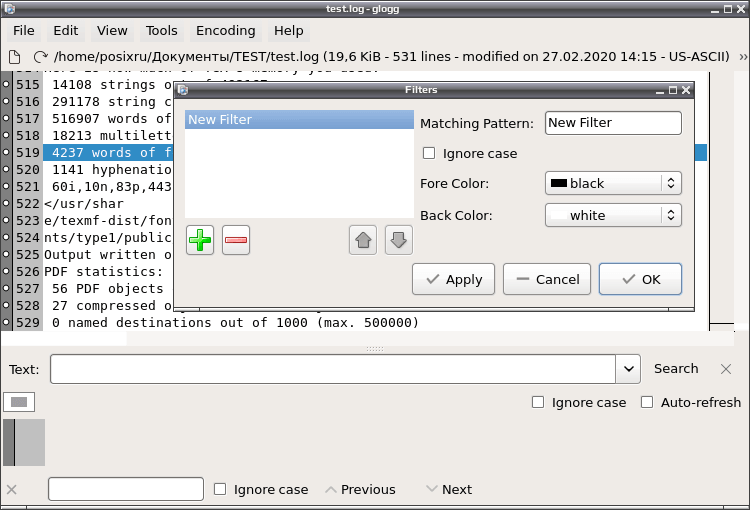Move the filter up with the up arrow
This screenshot has width=750, height=510.
[363, 240]
